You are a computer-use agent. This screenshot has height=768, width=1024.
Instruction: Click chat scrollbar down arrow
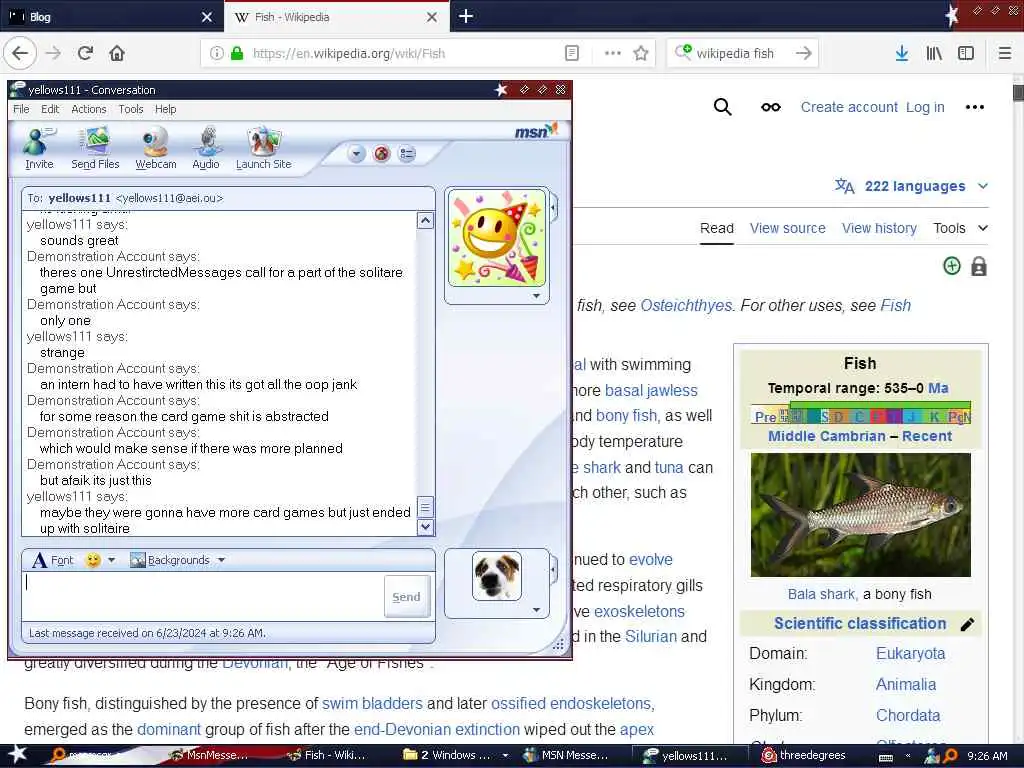[425, 526]
